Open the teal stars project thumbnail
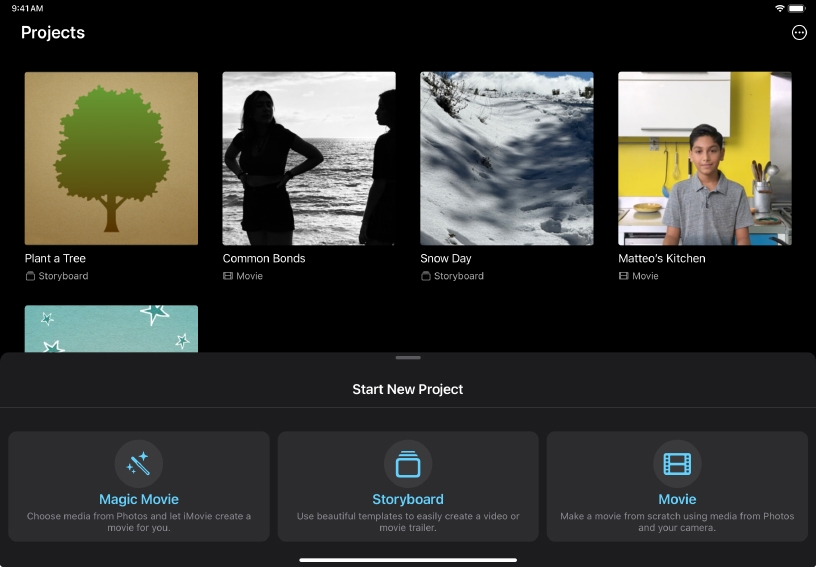816x567 pixels. [111, 328]
